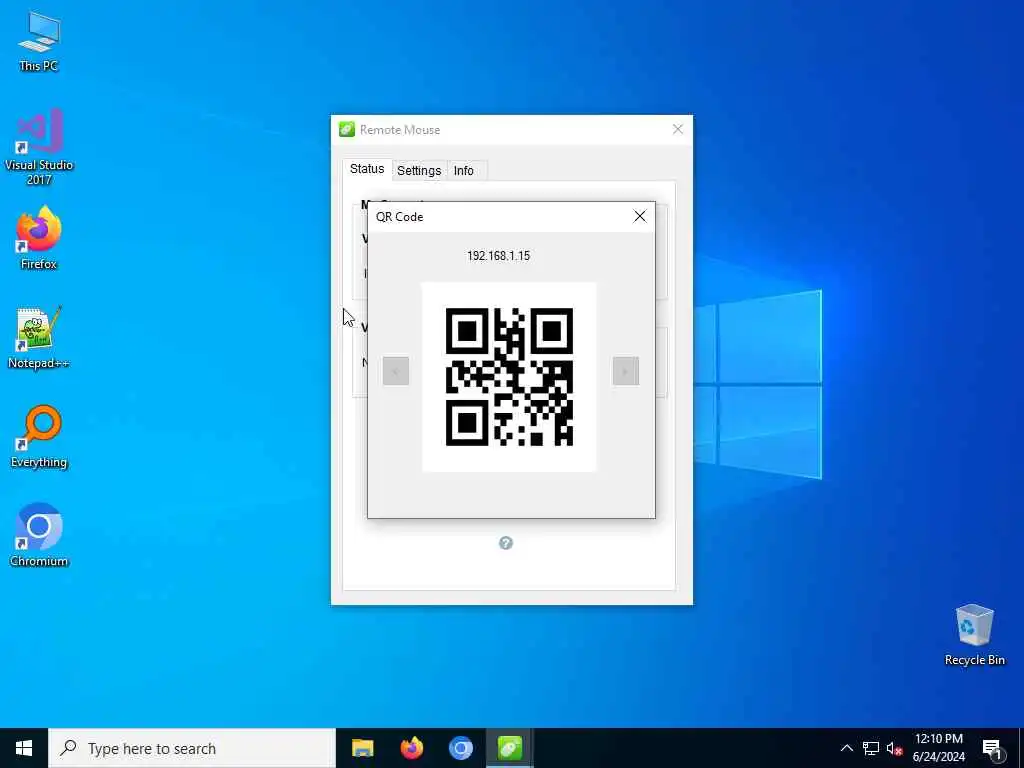The width and height of the screenshot is (1024, 768).
Task: Select the This PC desktop icon
Action: pos(39,41)
